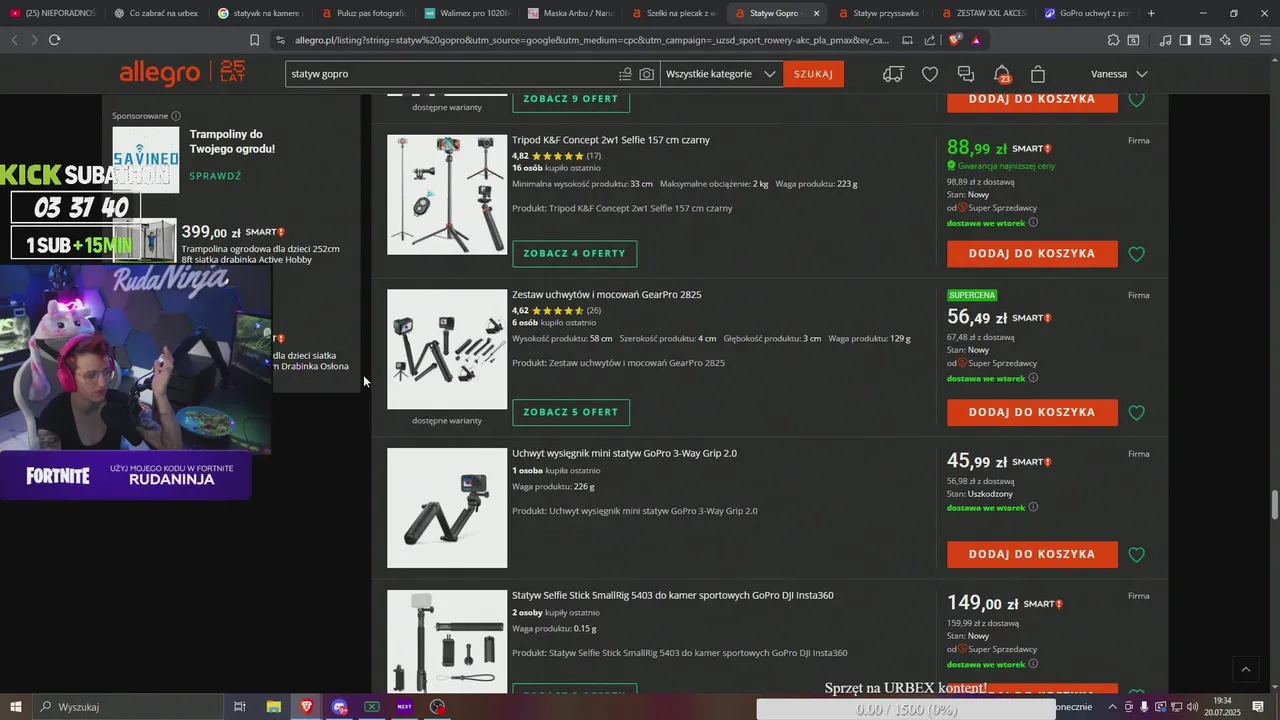The height and width of the screenshot is (720, 1280).
Task: Click the share page icon in address bar
Action: (x=930, y=40)
